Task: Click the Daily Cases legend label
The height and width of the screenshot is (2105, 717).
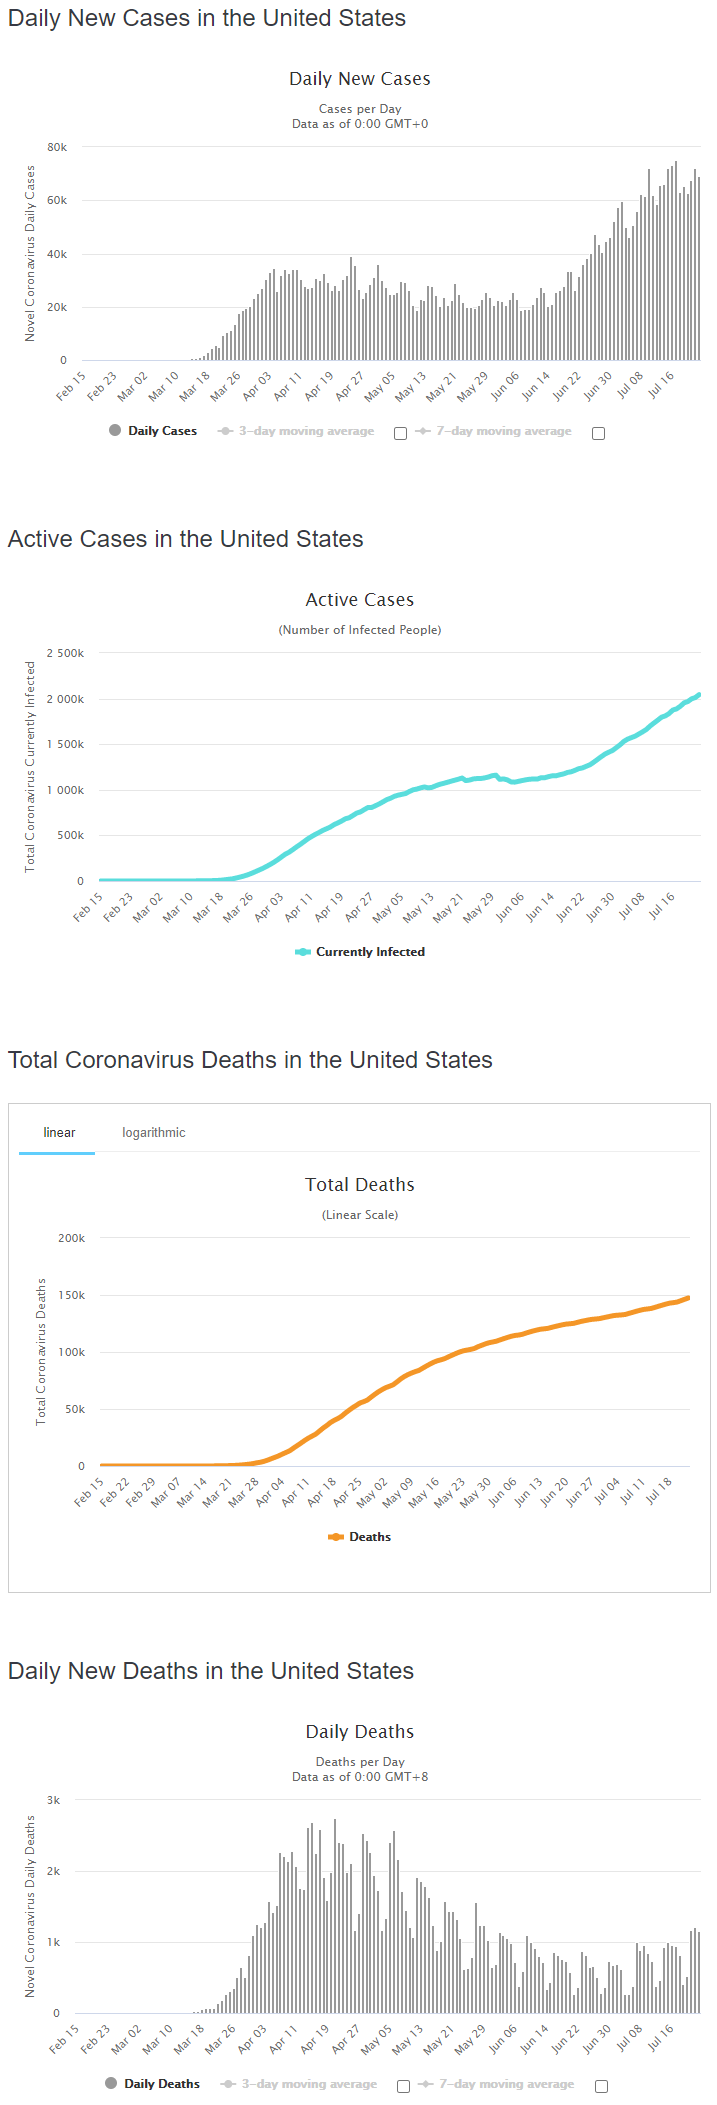Action: click(162, 431)
